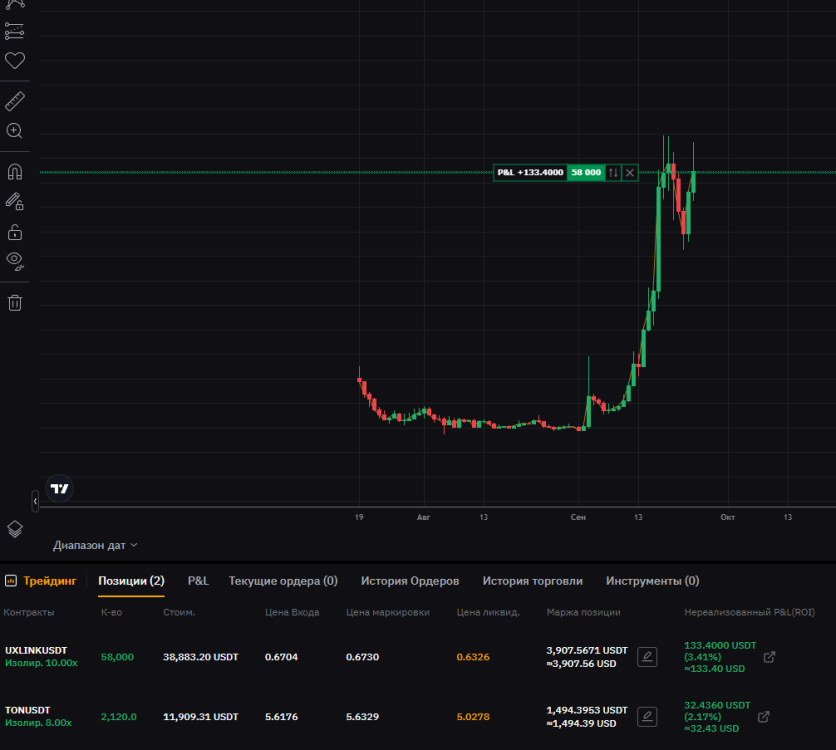Open the История Ордеров tab
The width and height of the screenshot is (836, 750).
(x=410, y=581)
